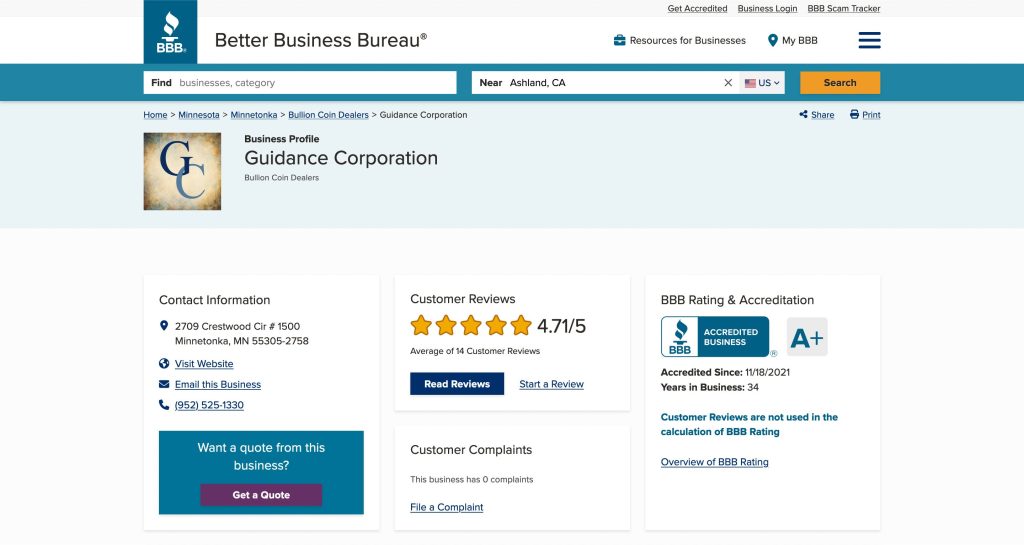The width and height of the screenshot is (1024, 545).
Task: Click the Find businesses search field
Action: [x=310, y=83]
